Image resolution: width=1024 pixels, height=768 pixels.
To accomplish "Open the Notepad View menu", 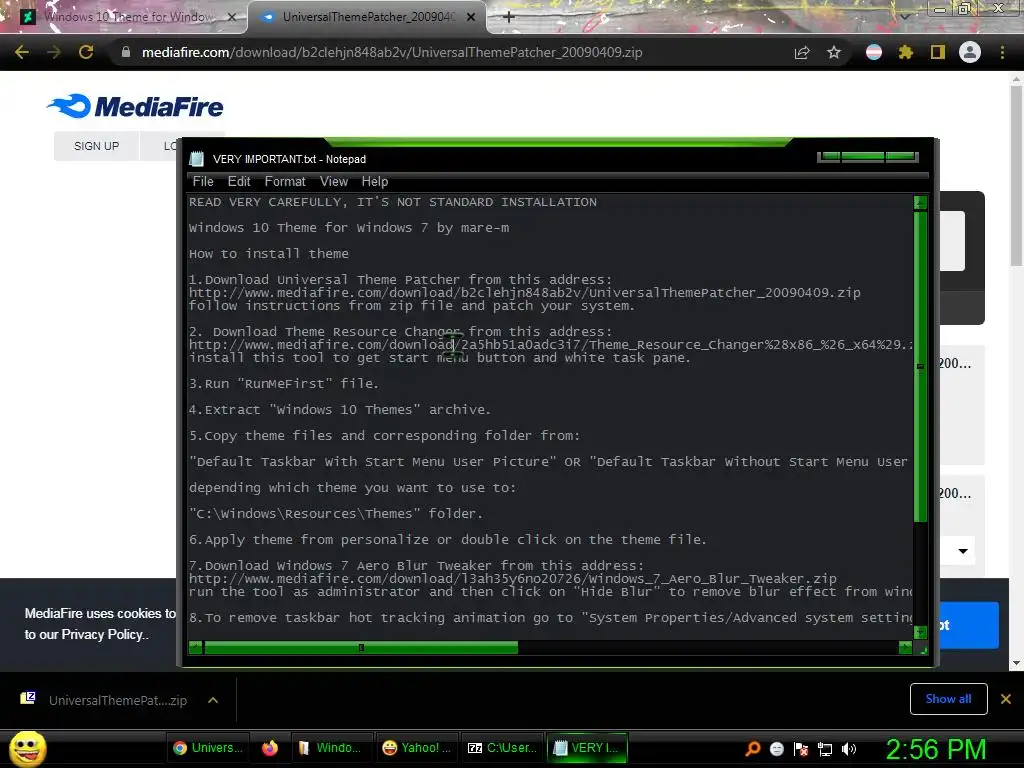I will tap(334, 182).
